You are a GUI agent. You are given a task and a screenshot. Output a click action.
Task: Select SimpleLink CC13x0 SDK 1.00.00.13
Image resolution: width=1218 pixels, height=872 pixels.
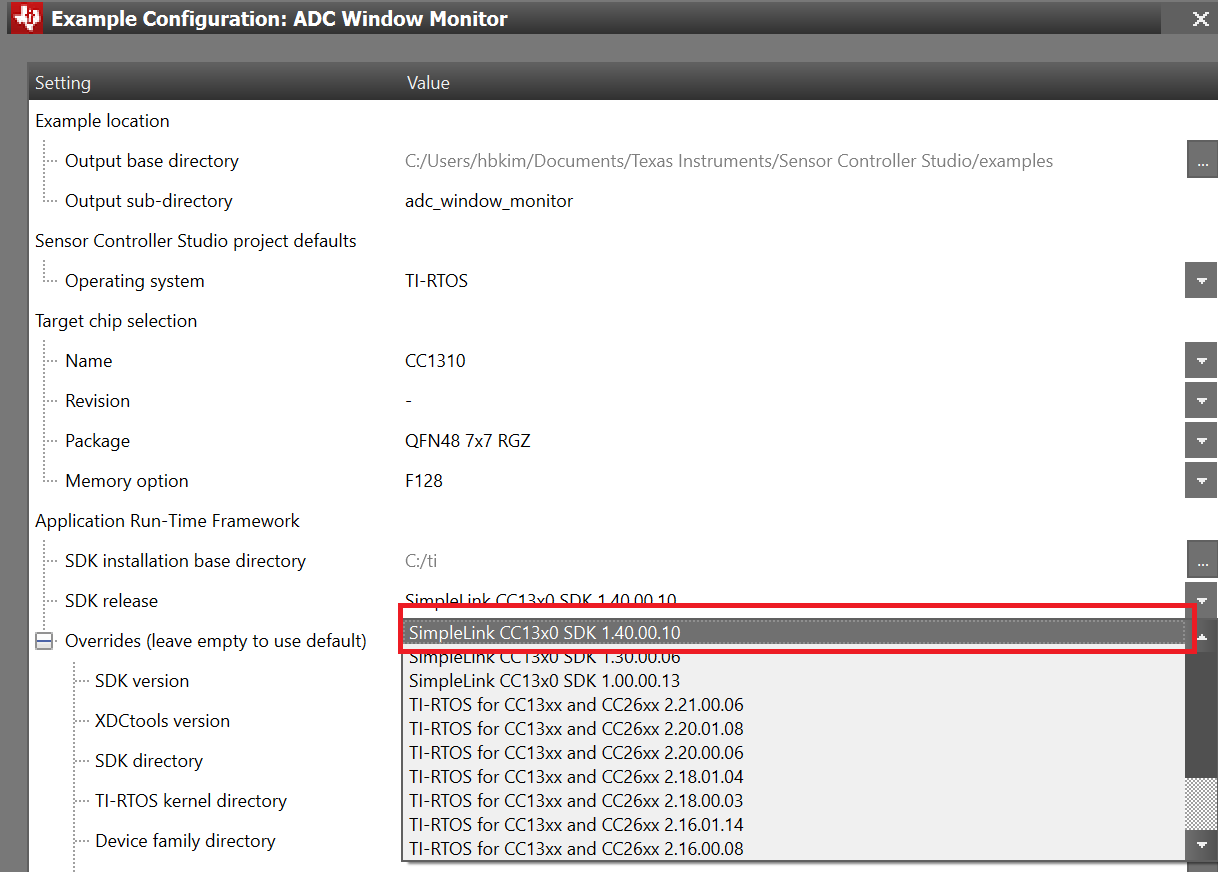(795, 681)
